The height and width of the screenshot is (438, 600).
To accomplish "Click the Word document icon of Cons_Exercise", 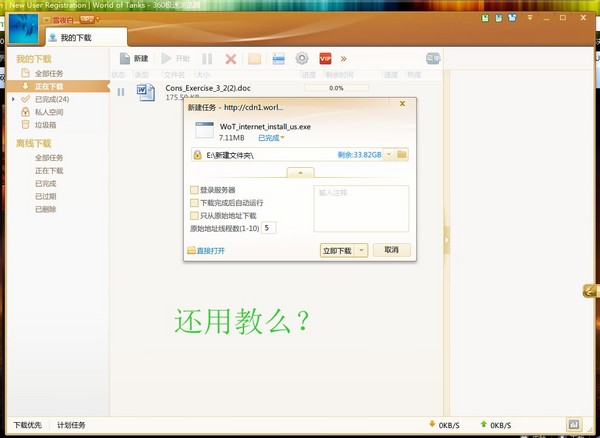I will 146,92.
